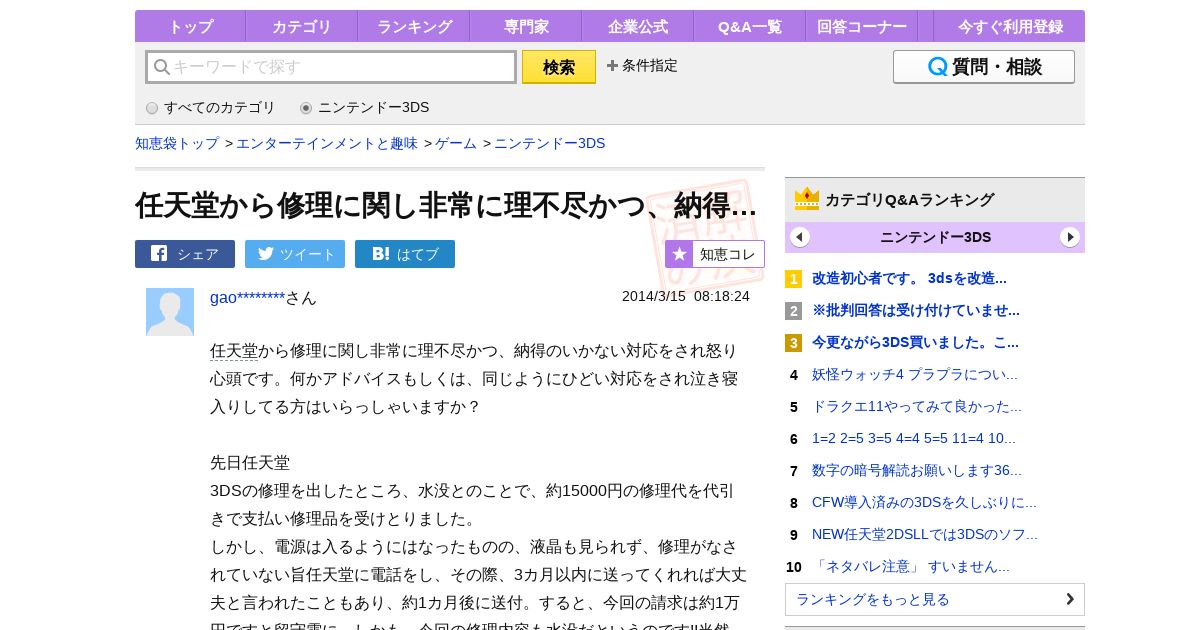Image resolution: width=1200 pixels, height=630 pixels.
Task: Click the plus icon beside 条件指定
Action: [612, 66]
